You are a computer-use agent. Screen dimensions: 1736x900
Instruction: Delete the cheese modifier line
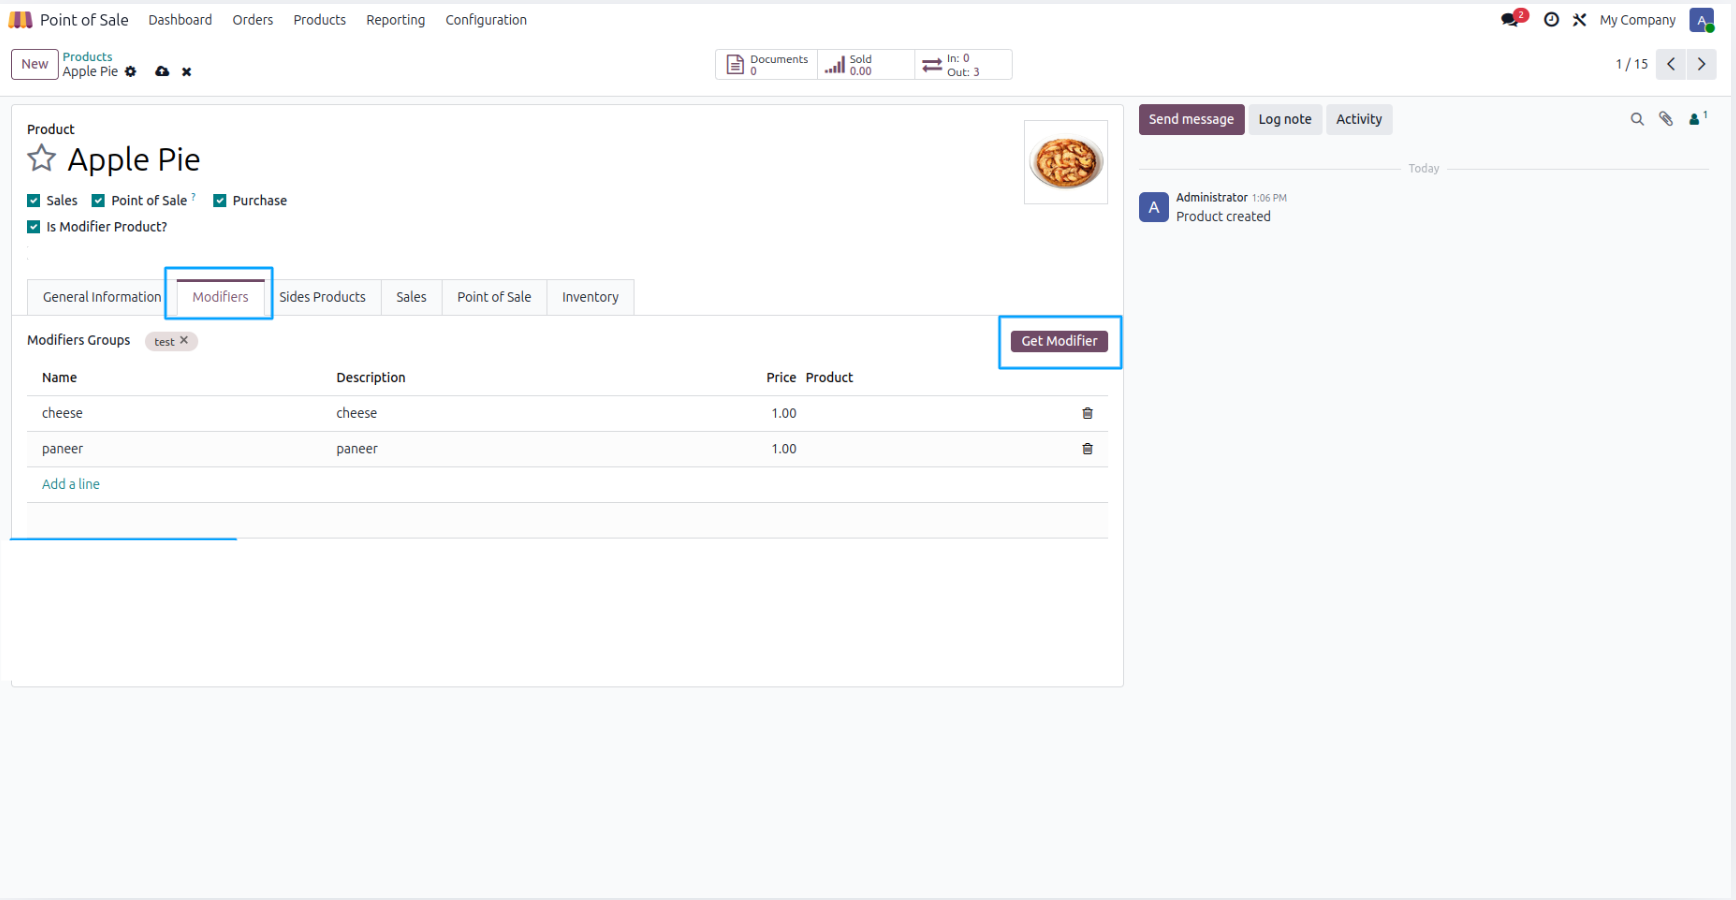[x=1087, y=413]
